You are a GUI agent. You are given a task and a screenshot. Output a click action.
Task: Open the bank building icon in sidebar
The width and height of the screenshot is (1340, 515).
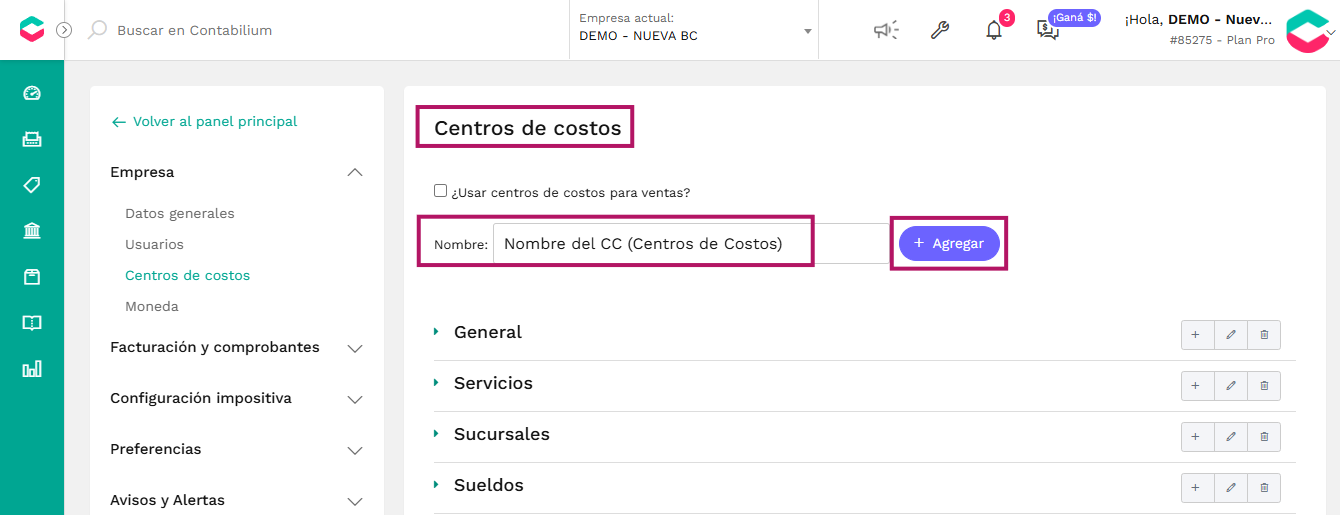(x=32, y=231)
